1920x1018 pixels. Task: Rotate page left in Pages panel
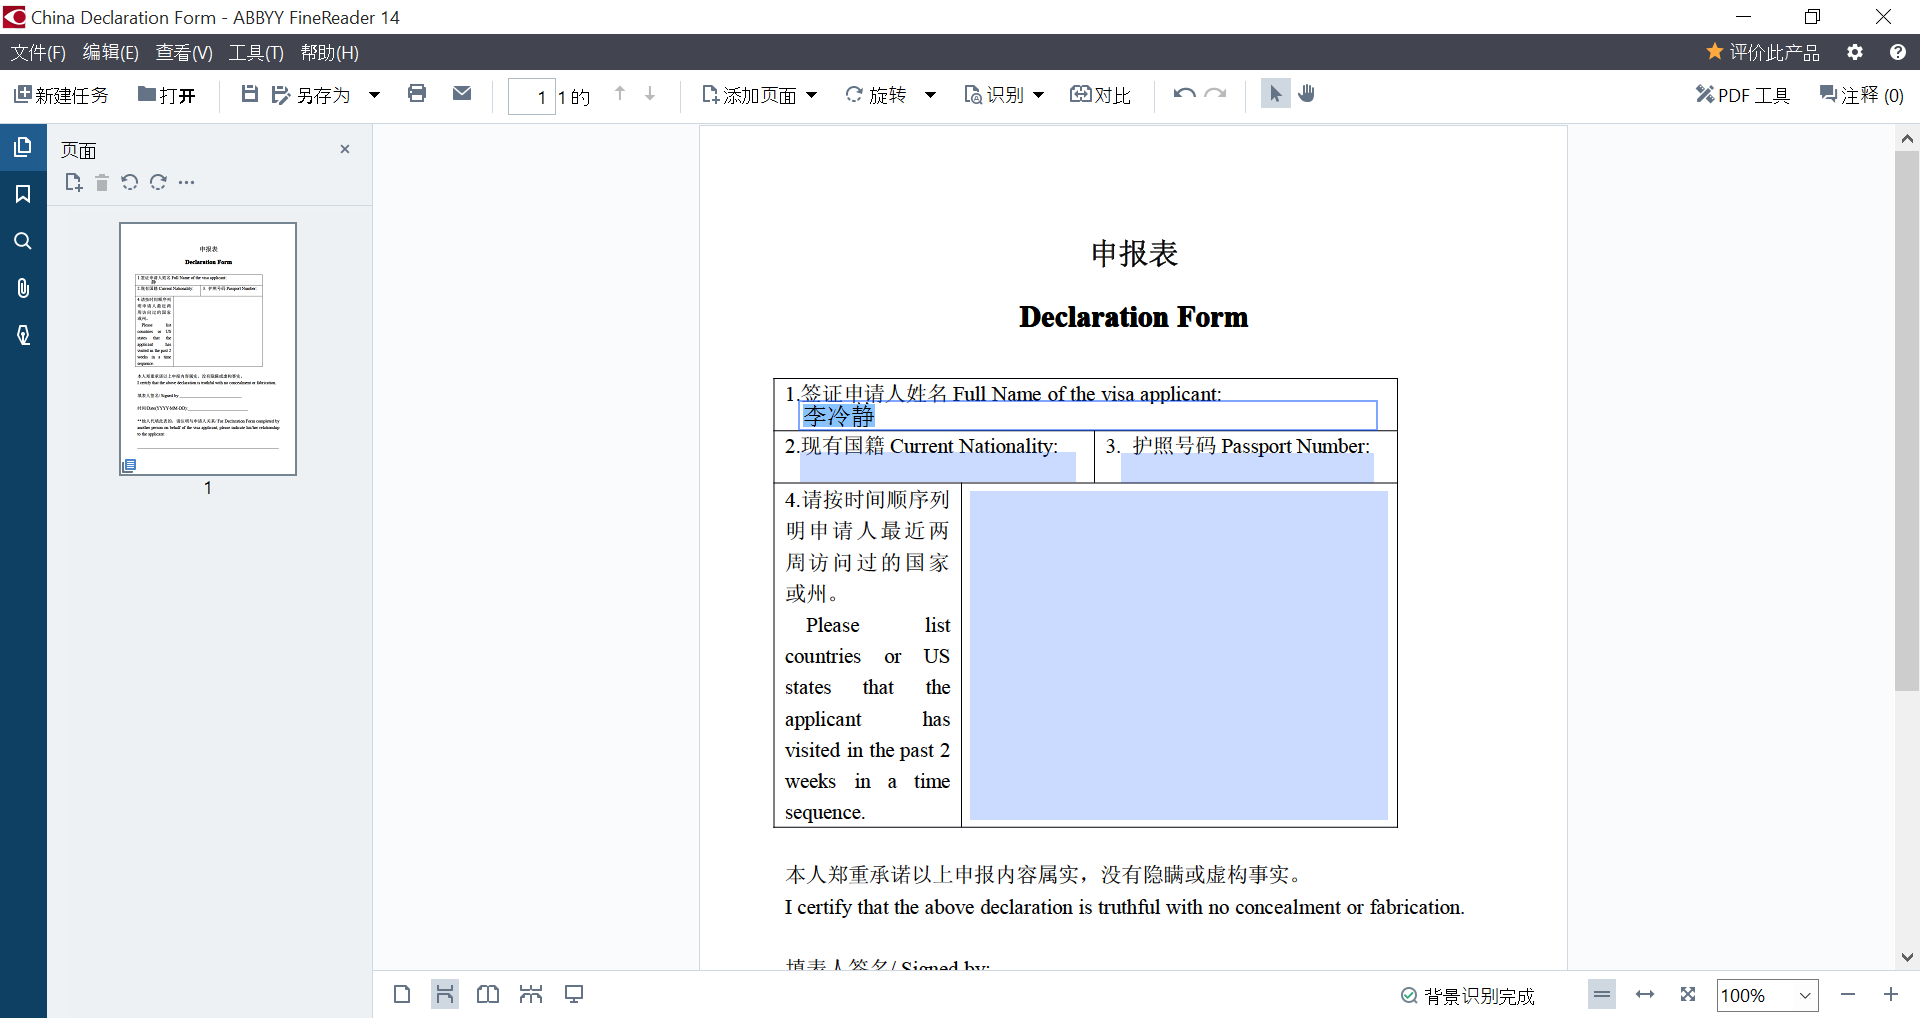(129, 182)
